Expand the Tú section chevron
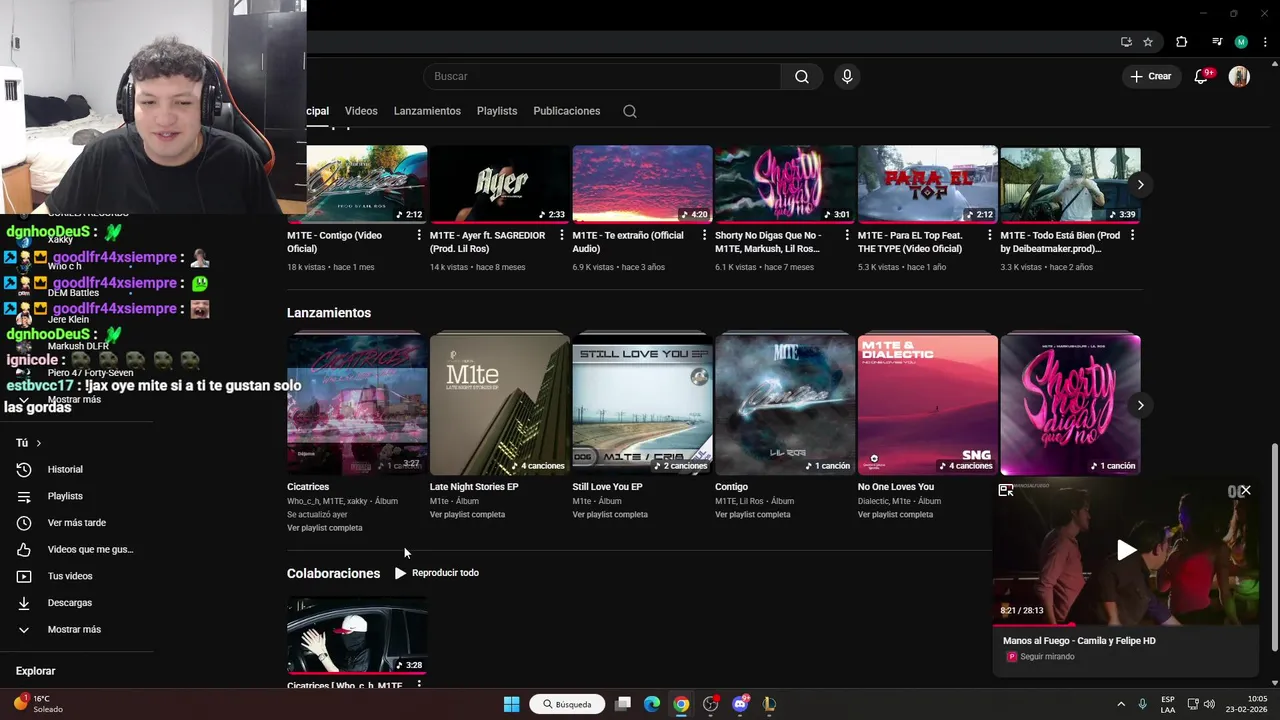Viewport: 1280px width, 720px height. [x=39, y=443]
